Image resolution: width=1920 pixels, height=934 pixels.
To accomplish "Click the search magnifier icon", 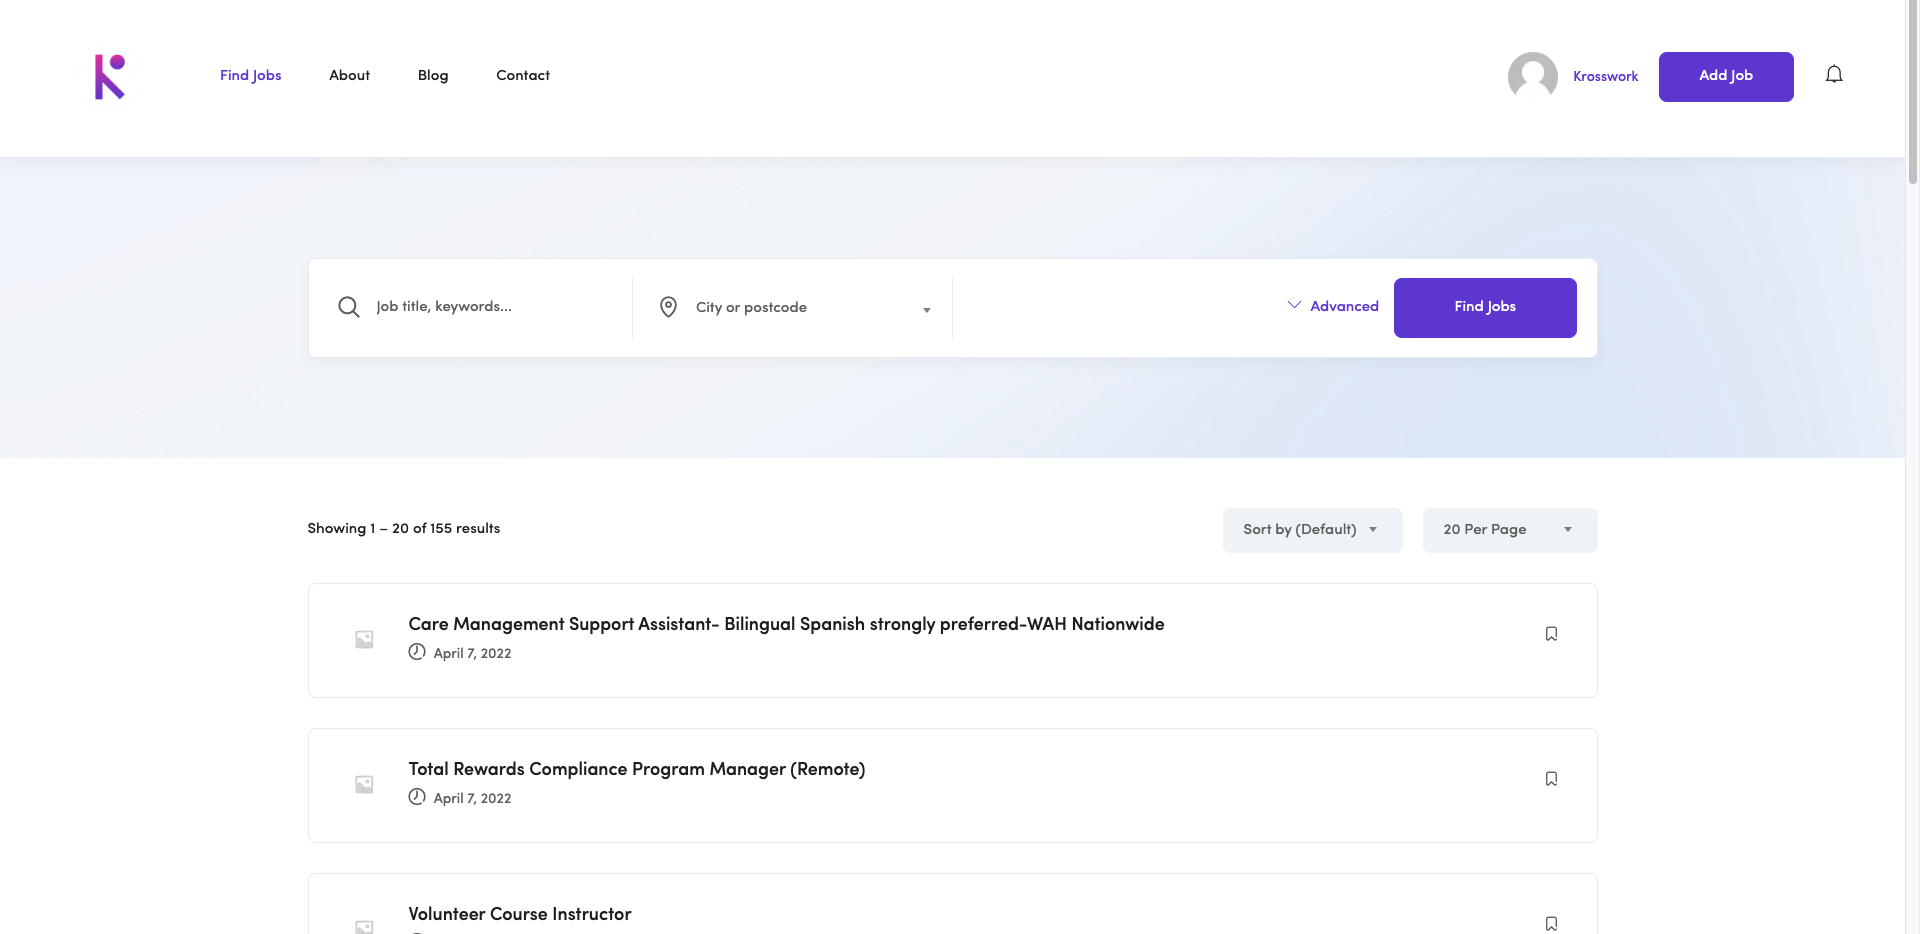I will 349,307.
